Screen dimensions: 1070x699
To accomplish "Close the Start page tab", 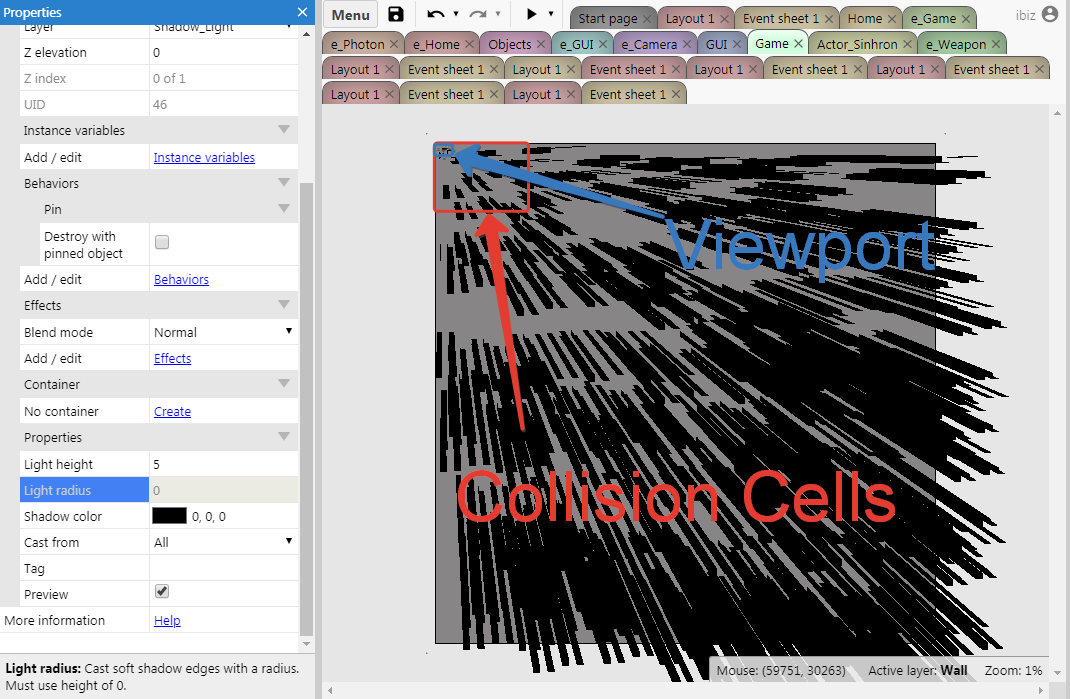I will [x=647, y=19].
